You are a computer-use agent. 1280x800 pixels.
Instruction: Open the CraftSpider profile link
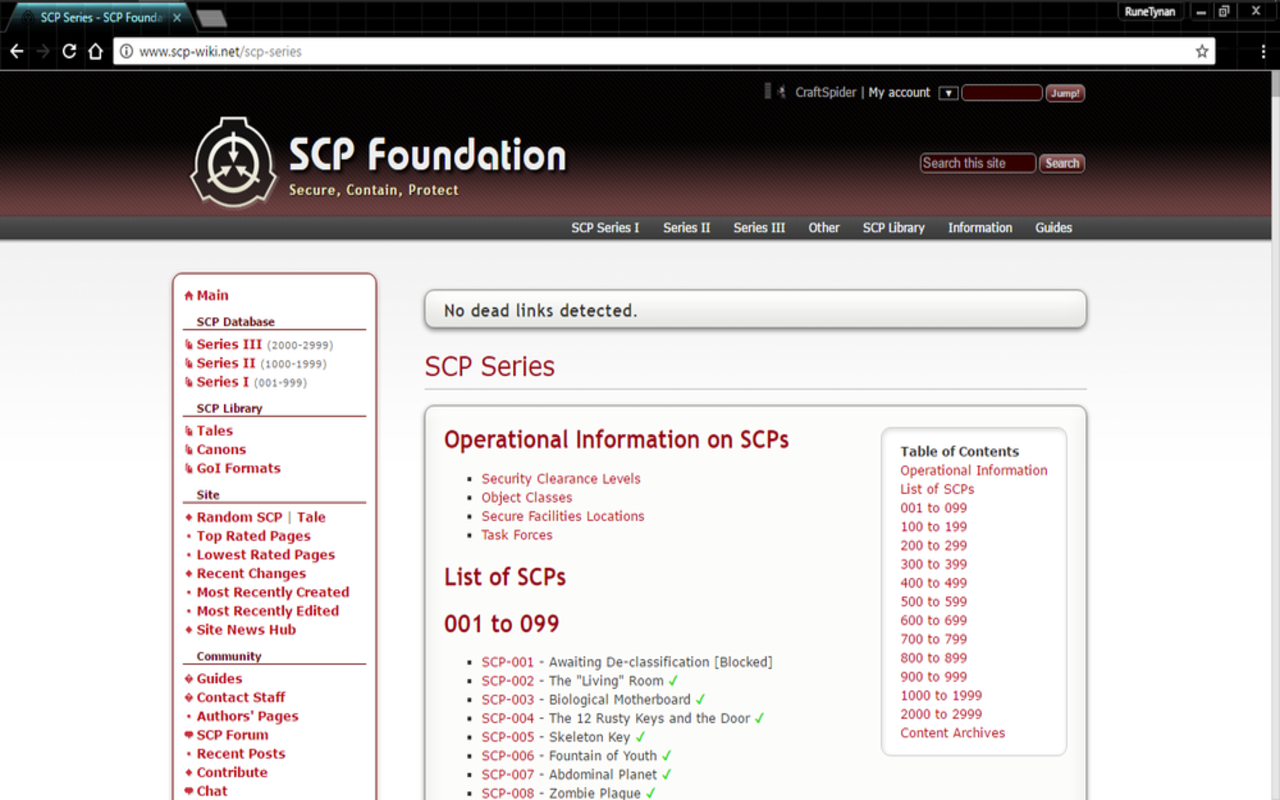[x=826, y=92]
